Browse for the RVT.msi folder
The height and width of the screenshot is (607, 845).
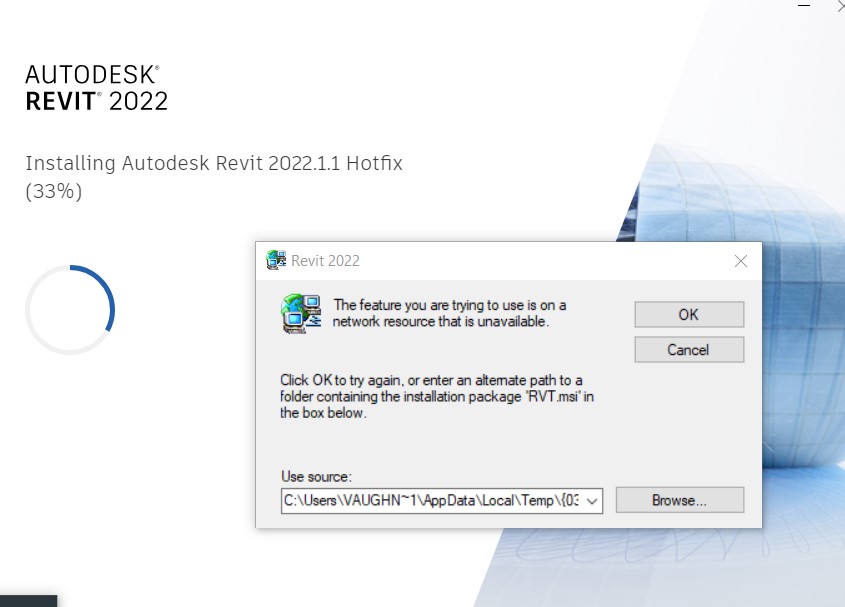(679, 500)
